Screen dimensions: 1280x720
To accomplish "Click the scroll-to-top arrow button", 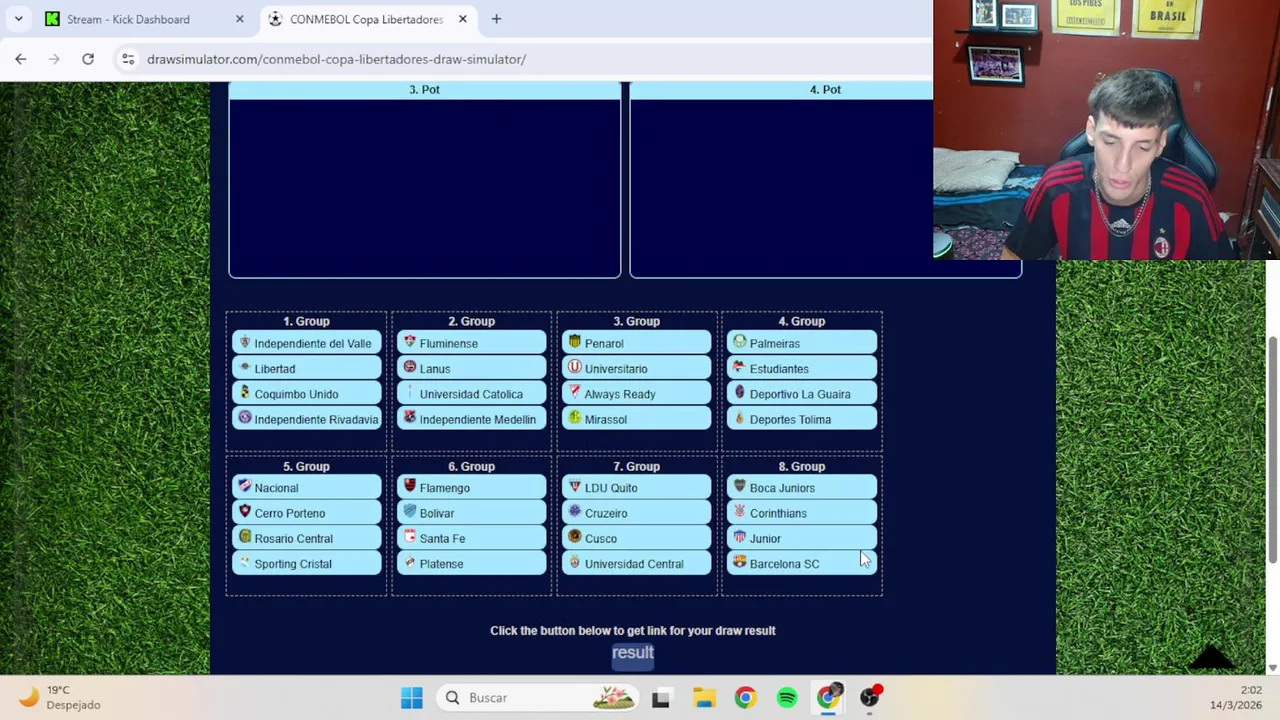I will click(x=1211, y=655).
